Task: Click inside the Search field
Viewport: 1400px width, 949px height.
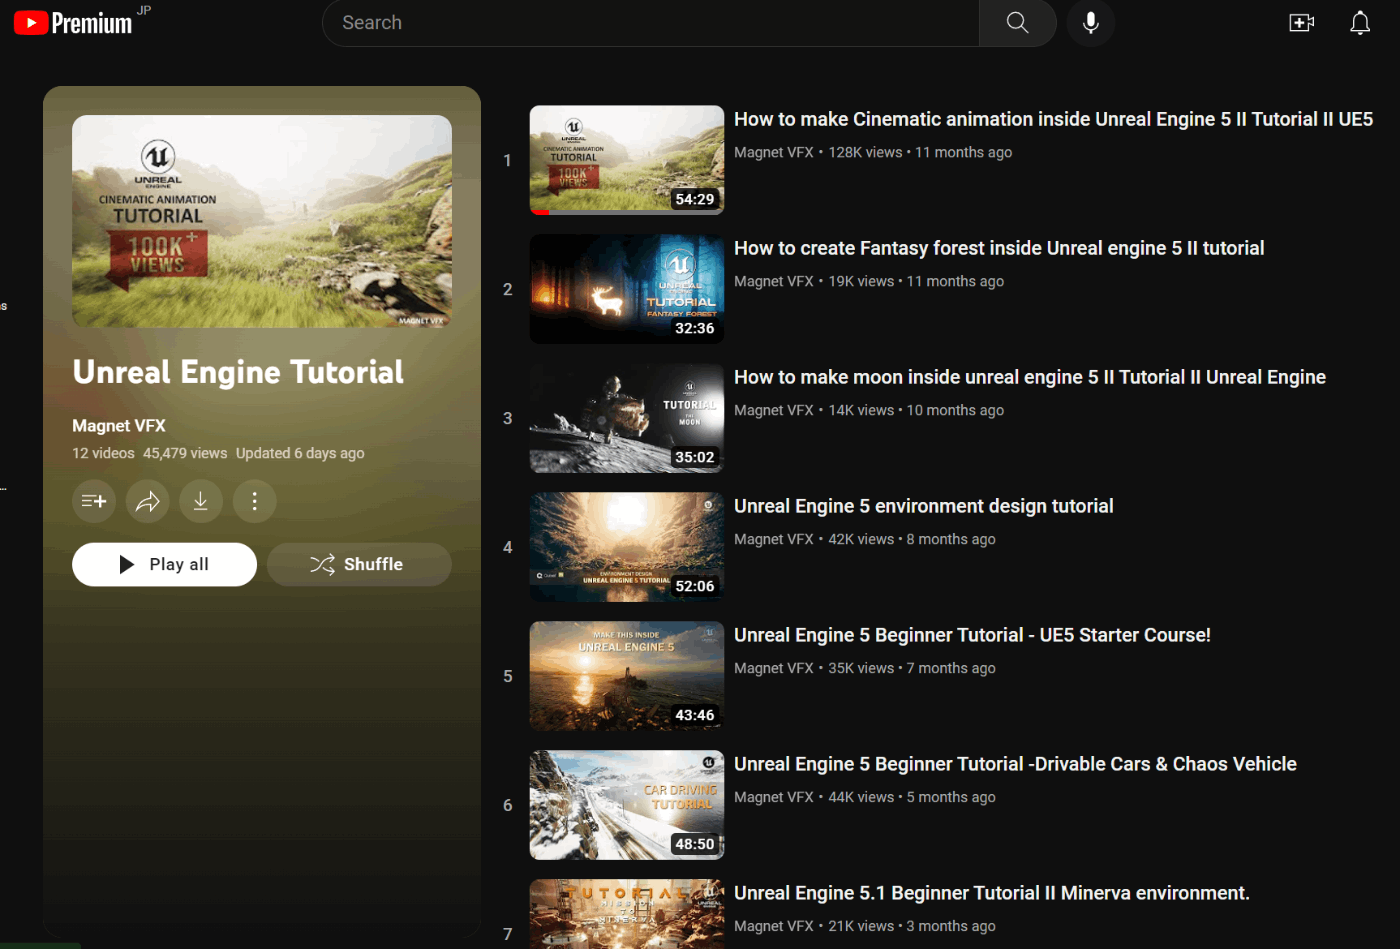Action: coord(650,22)
